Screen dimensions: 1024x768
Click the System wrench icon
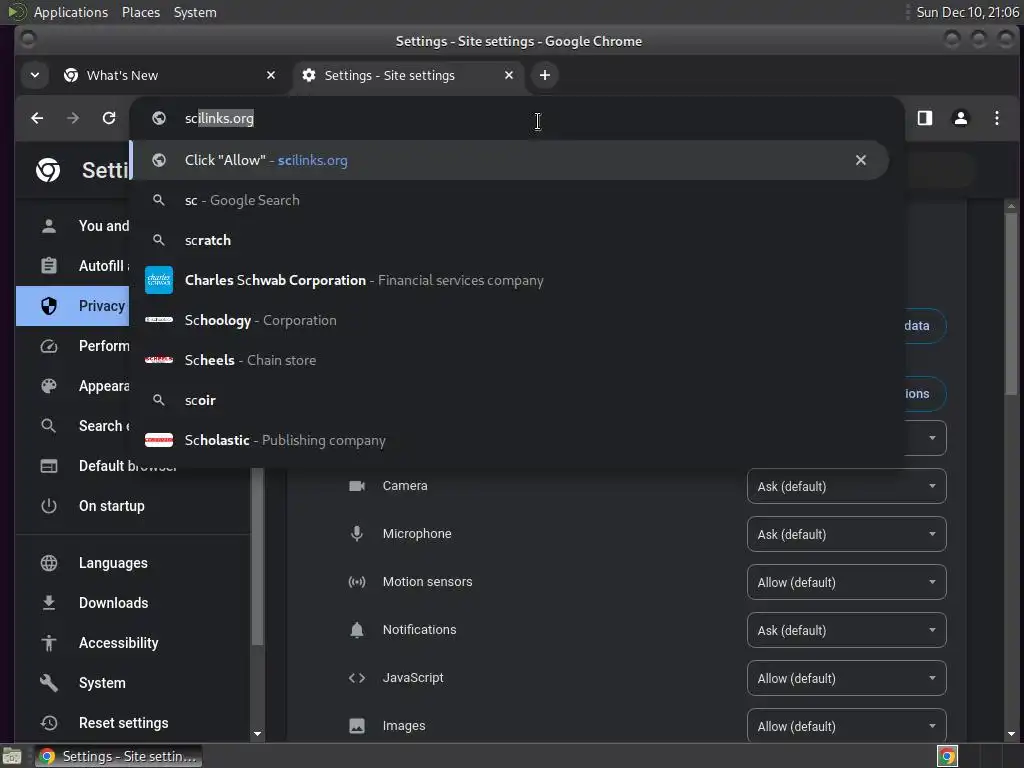coord(49,682)
